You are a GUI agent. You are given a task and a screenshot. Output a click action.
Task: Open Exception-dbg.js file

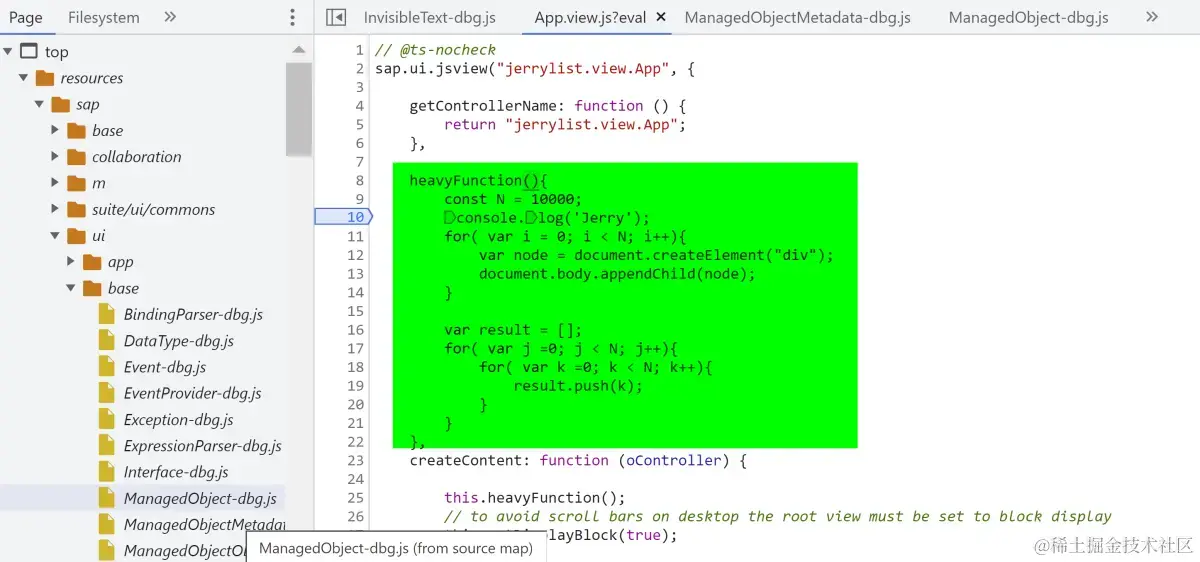[x=178, y=420]
